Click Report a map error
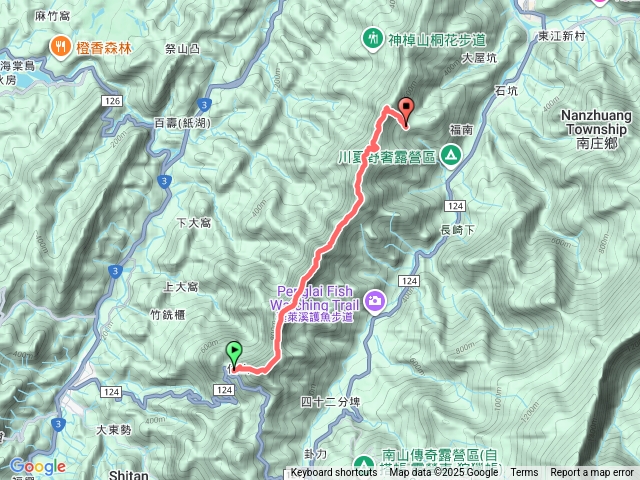This screenshot has width=640, height=480. [592, 473]
